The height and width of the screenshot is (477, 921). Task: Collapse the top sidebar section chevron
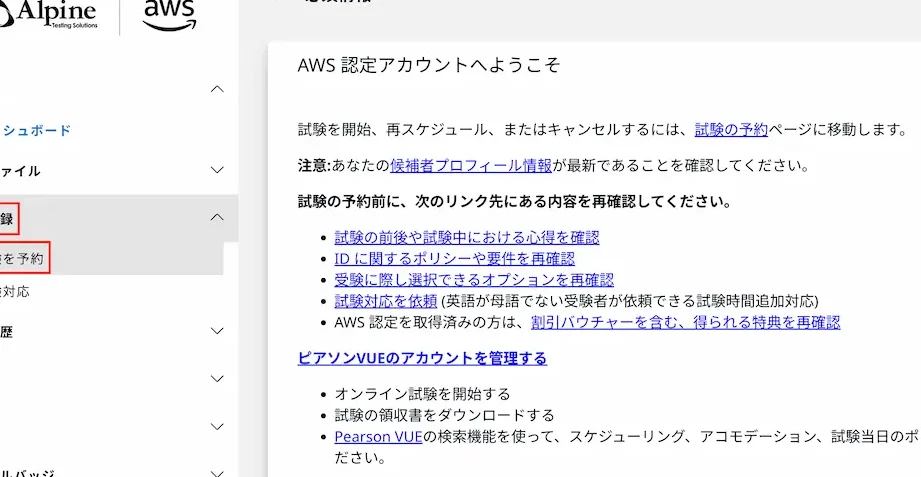[x=217, y=89]
